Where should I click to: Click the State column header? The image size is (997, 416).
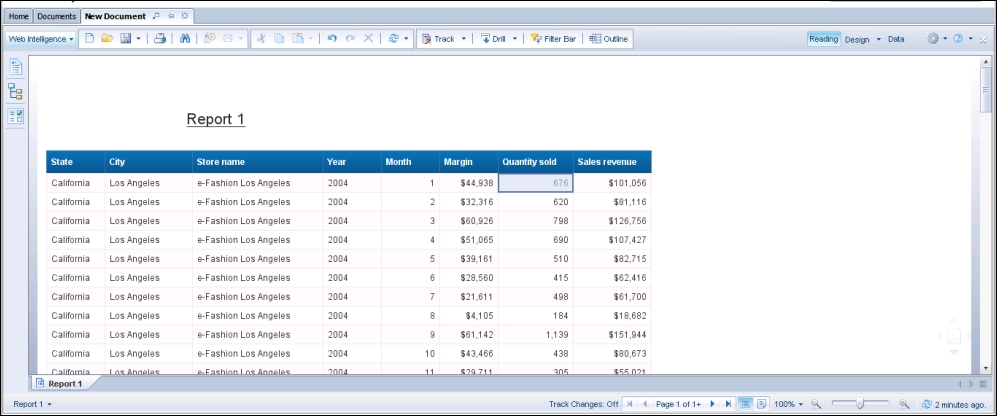76,162
